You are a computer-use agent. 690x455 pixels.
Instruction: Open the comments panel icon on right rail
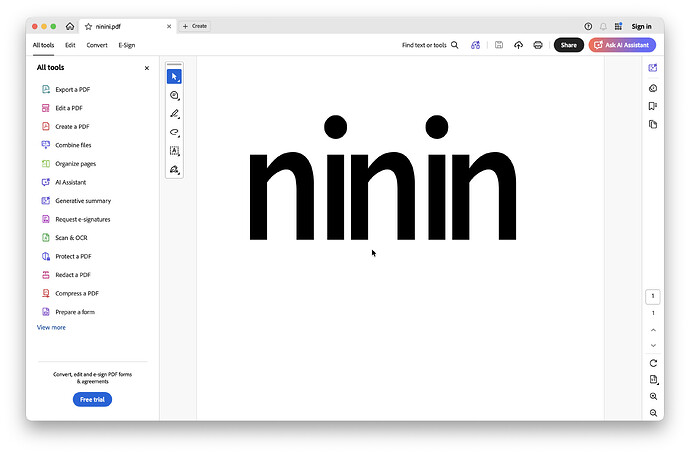coord(653,88)
